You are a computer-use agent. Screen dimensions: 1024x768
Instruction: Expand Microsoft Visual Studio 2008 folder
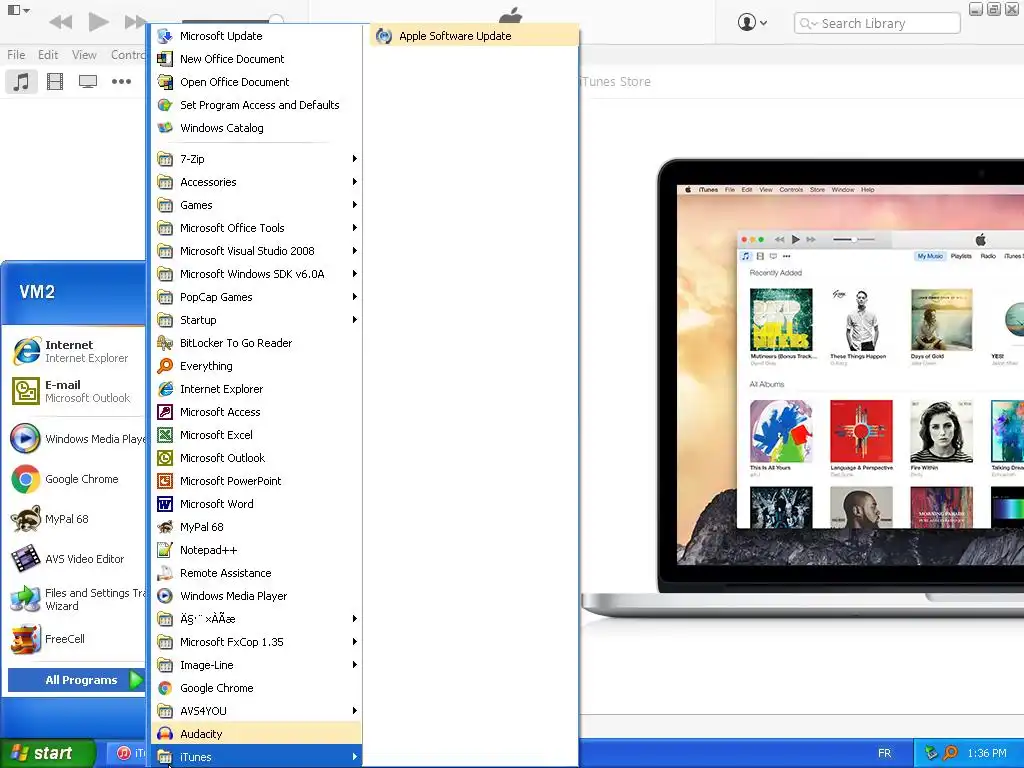coord(256,251)
